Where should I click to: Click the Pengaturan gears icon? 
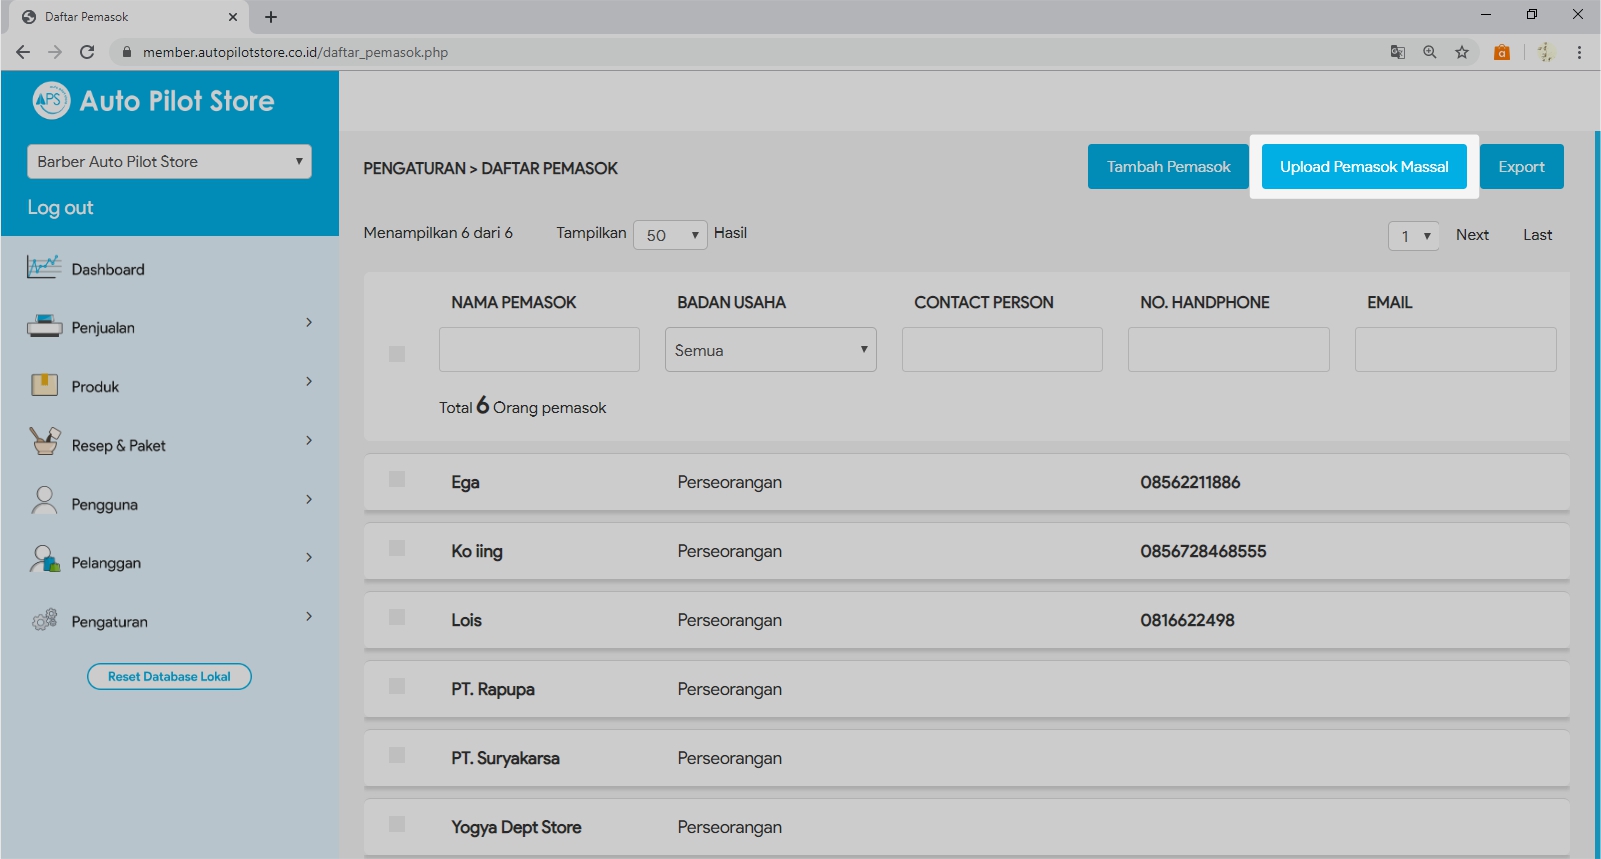click(x=44, y=620)
